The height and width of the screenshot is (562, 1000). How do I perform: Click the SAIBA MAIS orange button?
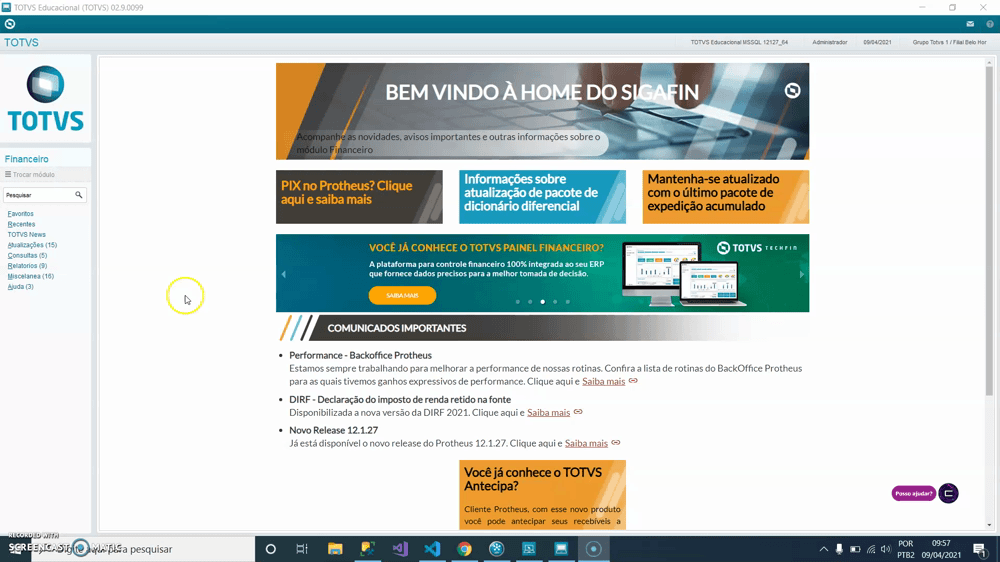click(x=402, y=295)
